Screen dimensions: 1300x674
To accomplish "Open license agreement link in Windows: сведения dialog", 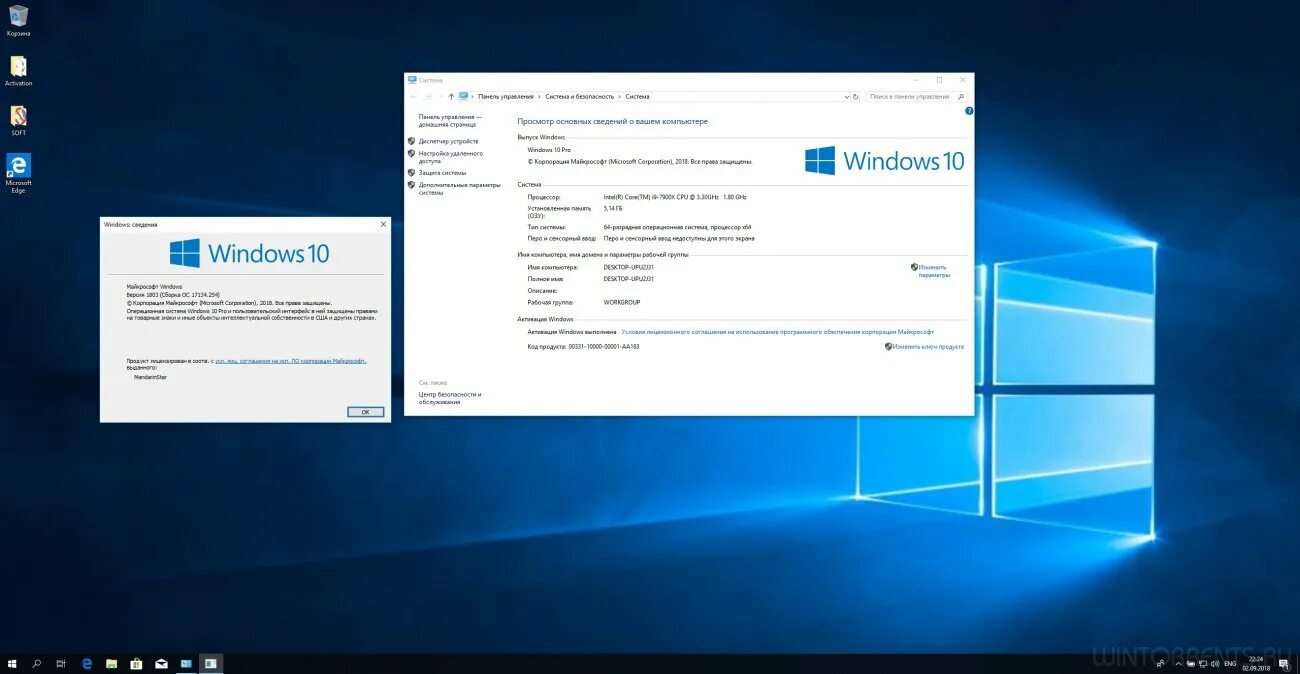I will [x=290, y=360].
